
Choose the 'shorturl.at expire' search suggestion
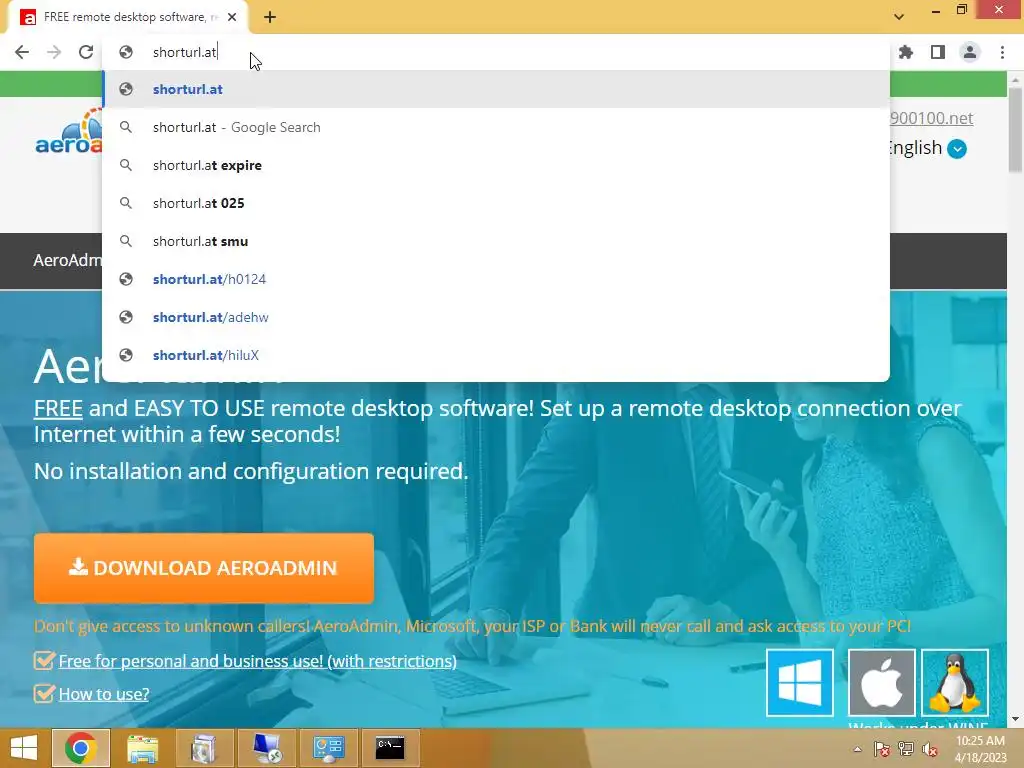point(496,165)
